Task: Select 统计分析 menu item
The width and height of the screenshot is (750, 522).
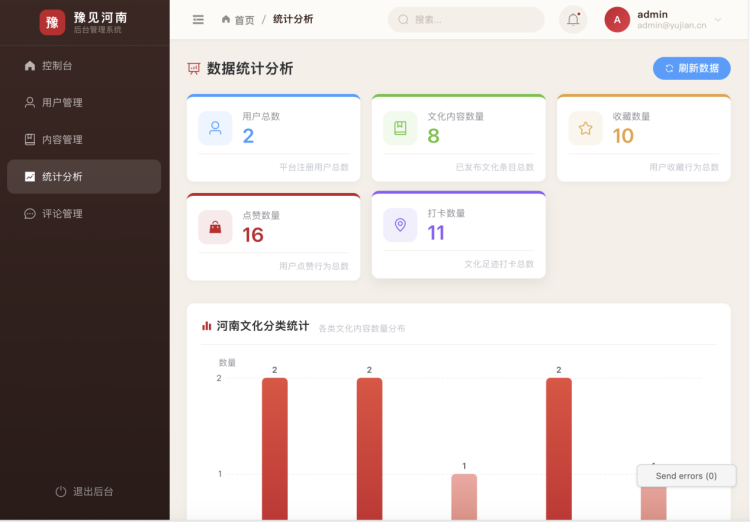Action: pyautogui.click(x=84, y=177)
